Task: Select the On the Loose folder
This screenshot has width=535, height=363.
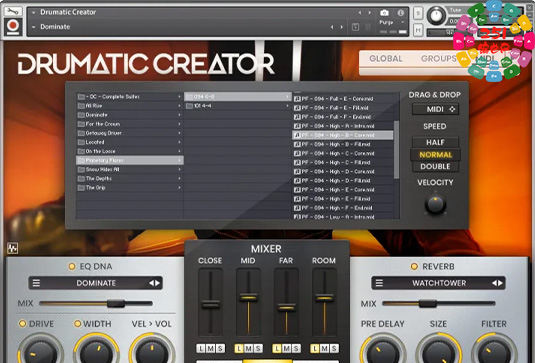Action: pyautogui.click(x=130, y=151)
